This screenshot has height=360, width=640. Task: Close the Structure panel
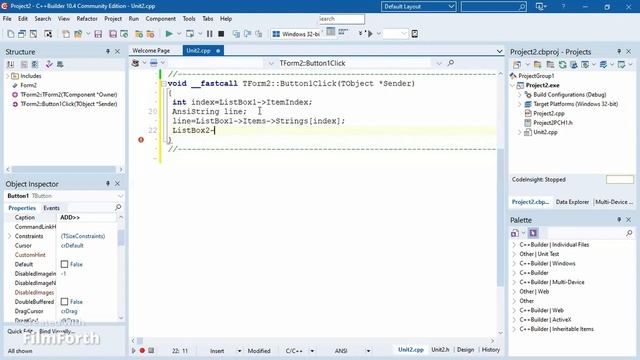point(118,51)
